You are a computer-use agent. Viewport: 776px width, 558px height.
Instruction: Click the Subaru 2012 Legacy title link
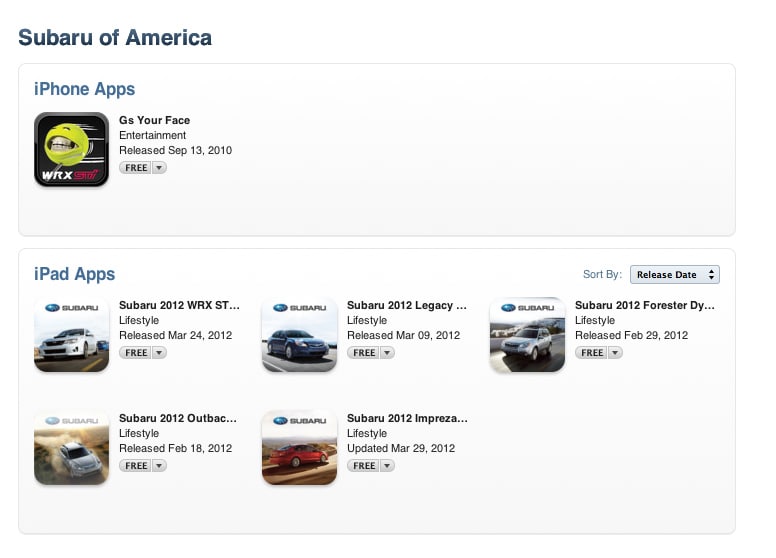406,305
